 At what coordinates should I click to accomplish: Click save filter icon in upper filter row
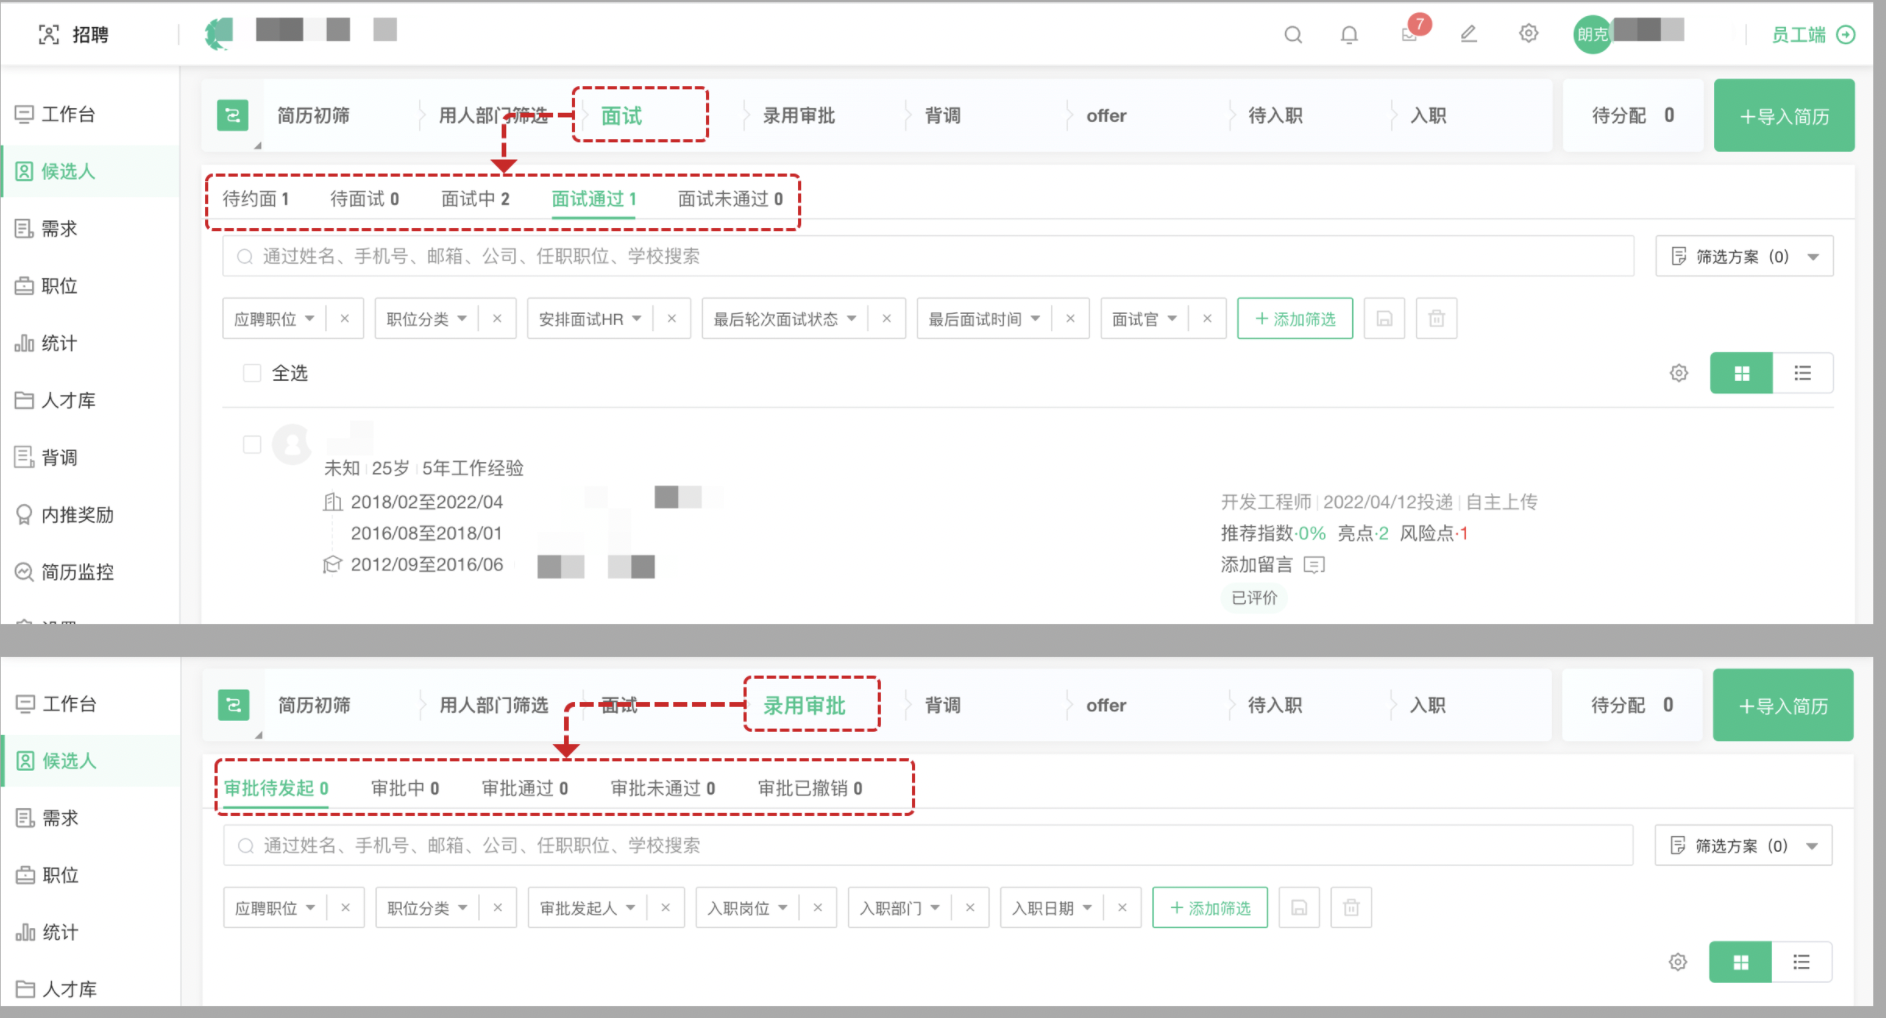[x=1384, y=319]
